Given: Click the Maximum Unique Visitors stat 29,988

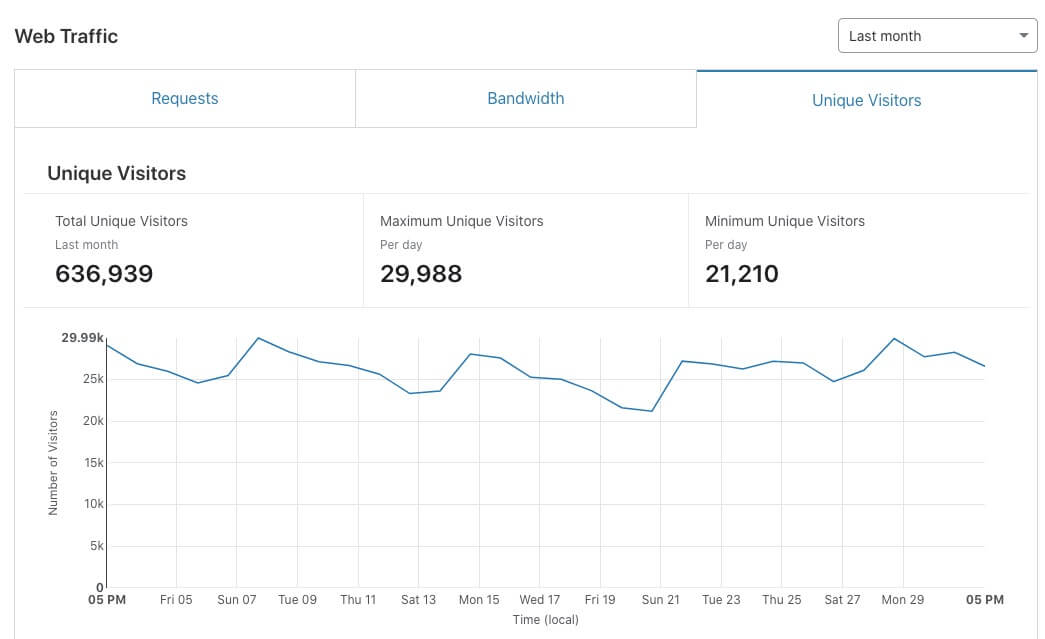Looking at the screenshot, I should [421, 273].
